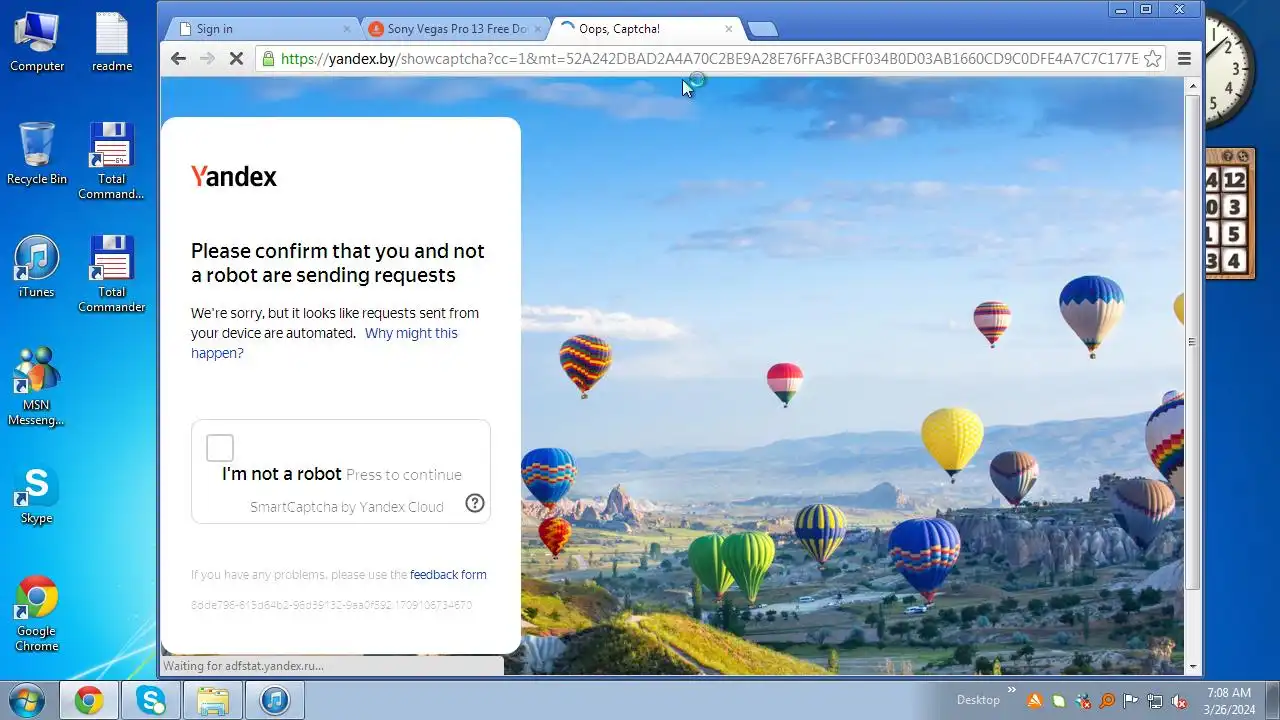Image resolution: width=1280 pixels, height=720 pixels.
Task: Click the orange Avast tray icon
Action: (1035, 700)
